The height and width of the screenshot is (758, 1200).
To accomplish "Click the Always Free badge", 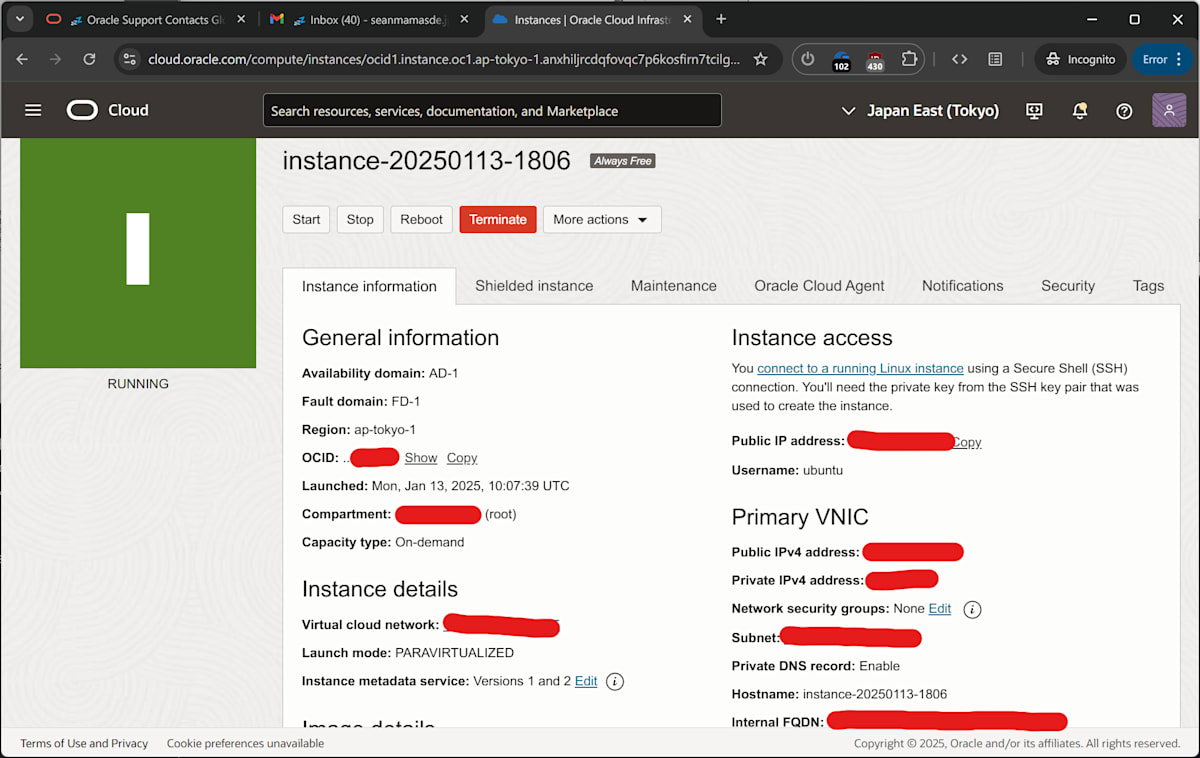I will [622, 161].
